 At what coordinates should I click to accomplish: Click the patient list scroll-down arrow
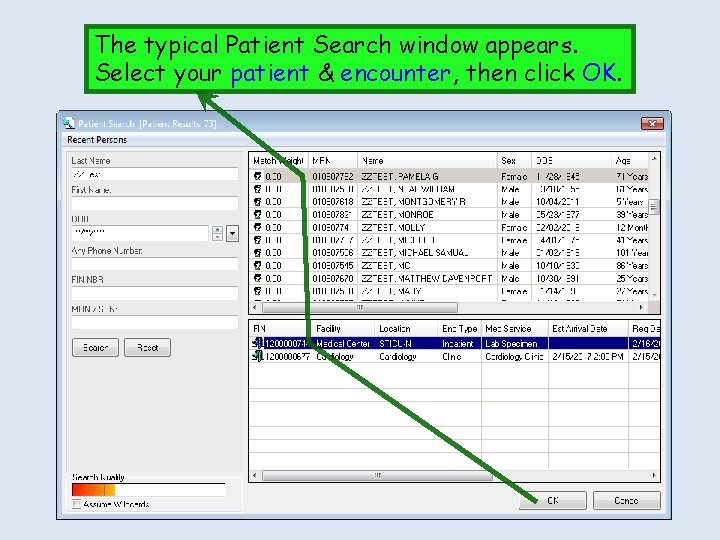click(x=654, y=295)
